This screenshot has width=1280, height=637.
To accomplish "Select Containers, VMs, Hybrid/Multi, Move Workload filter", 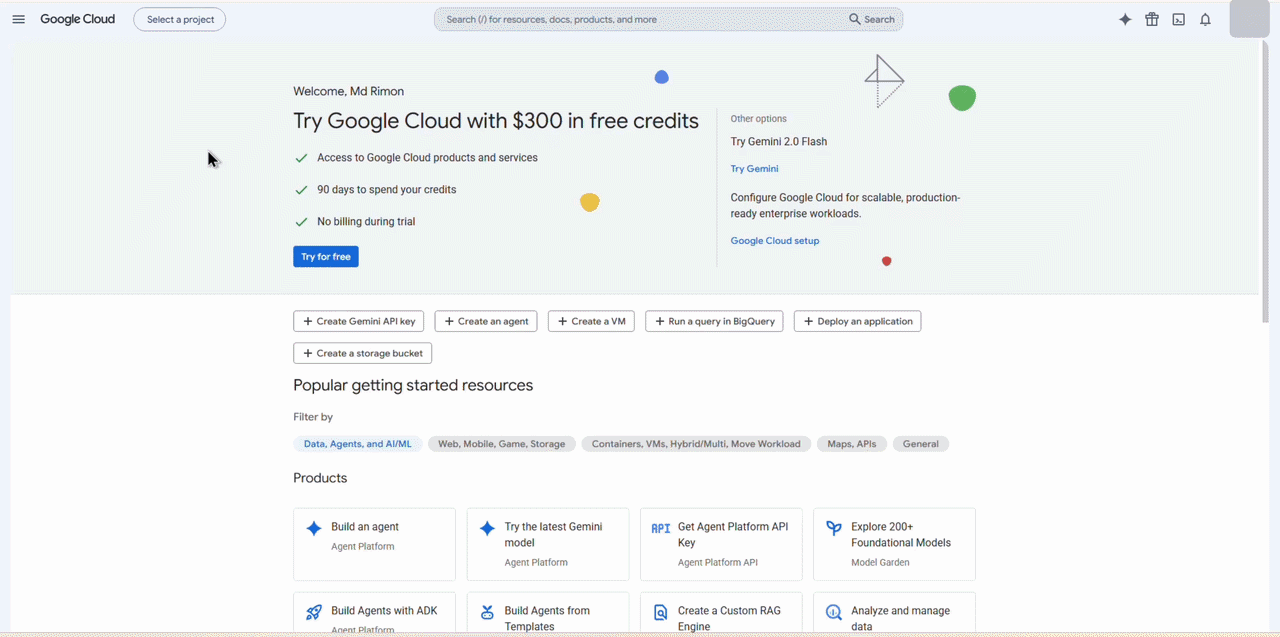I will pos(696,444).
